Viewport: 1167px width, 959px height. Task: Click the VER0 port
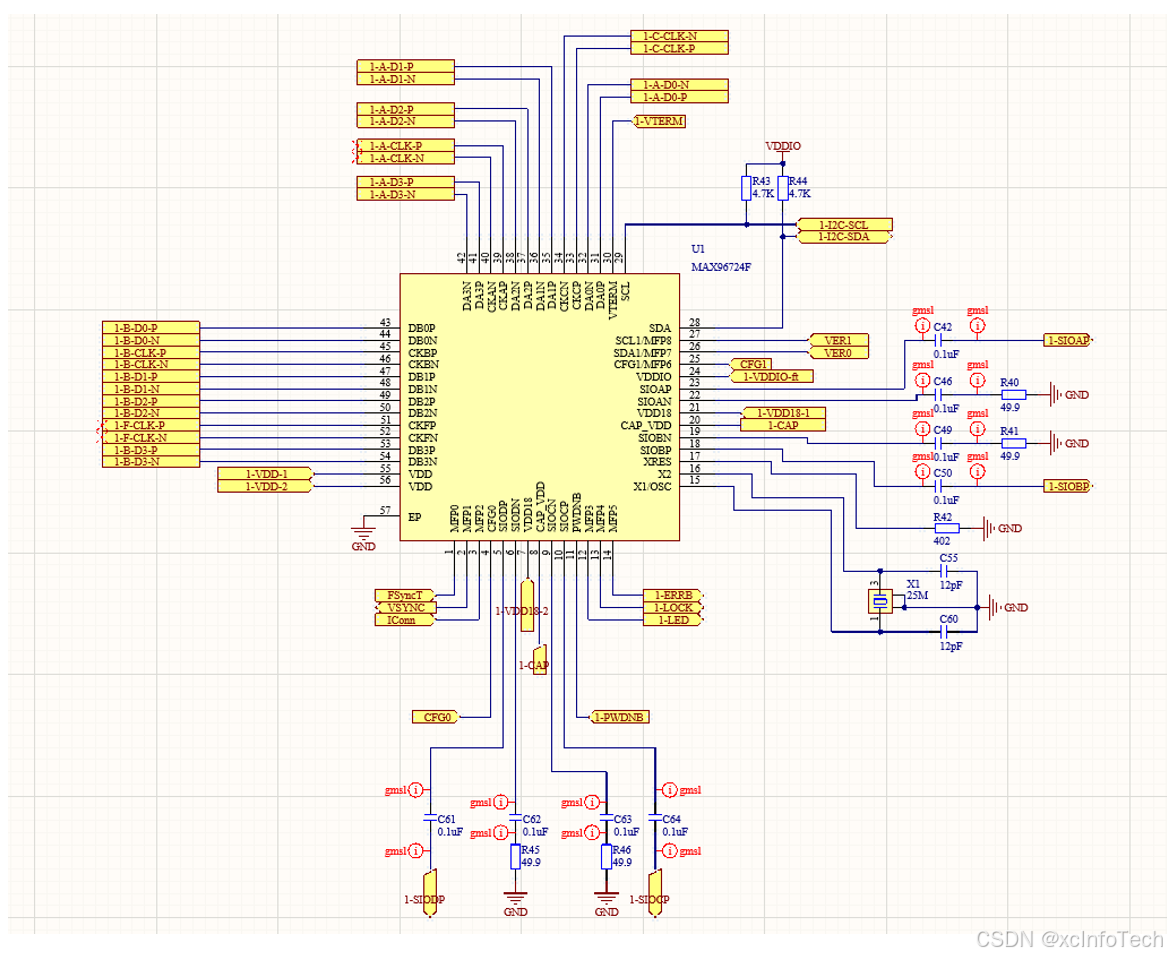click(x=838, y=353)
